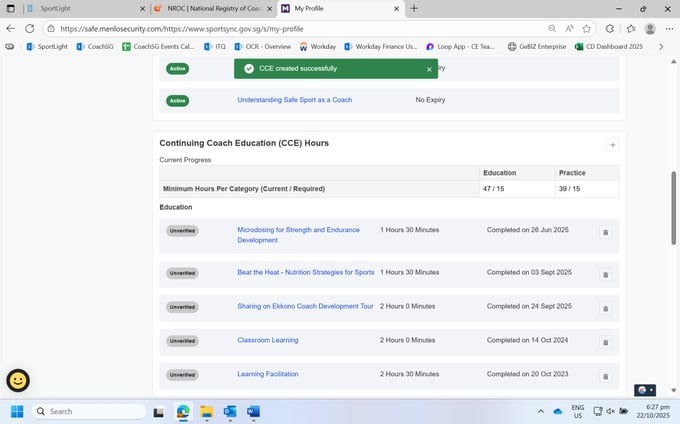Remove the Classroom Learning CCE record

tap(604, 343)
